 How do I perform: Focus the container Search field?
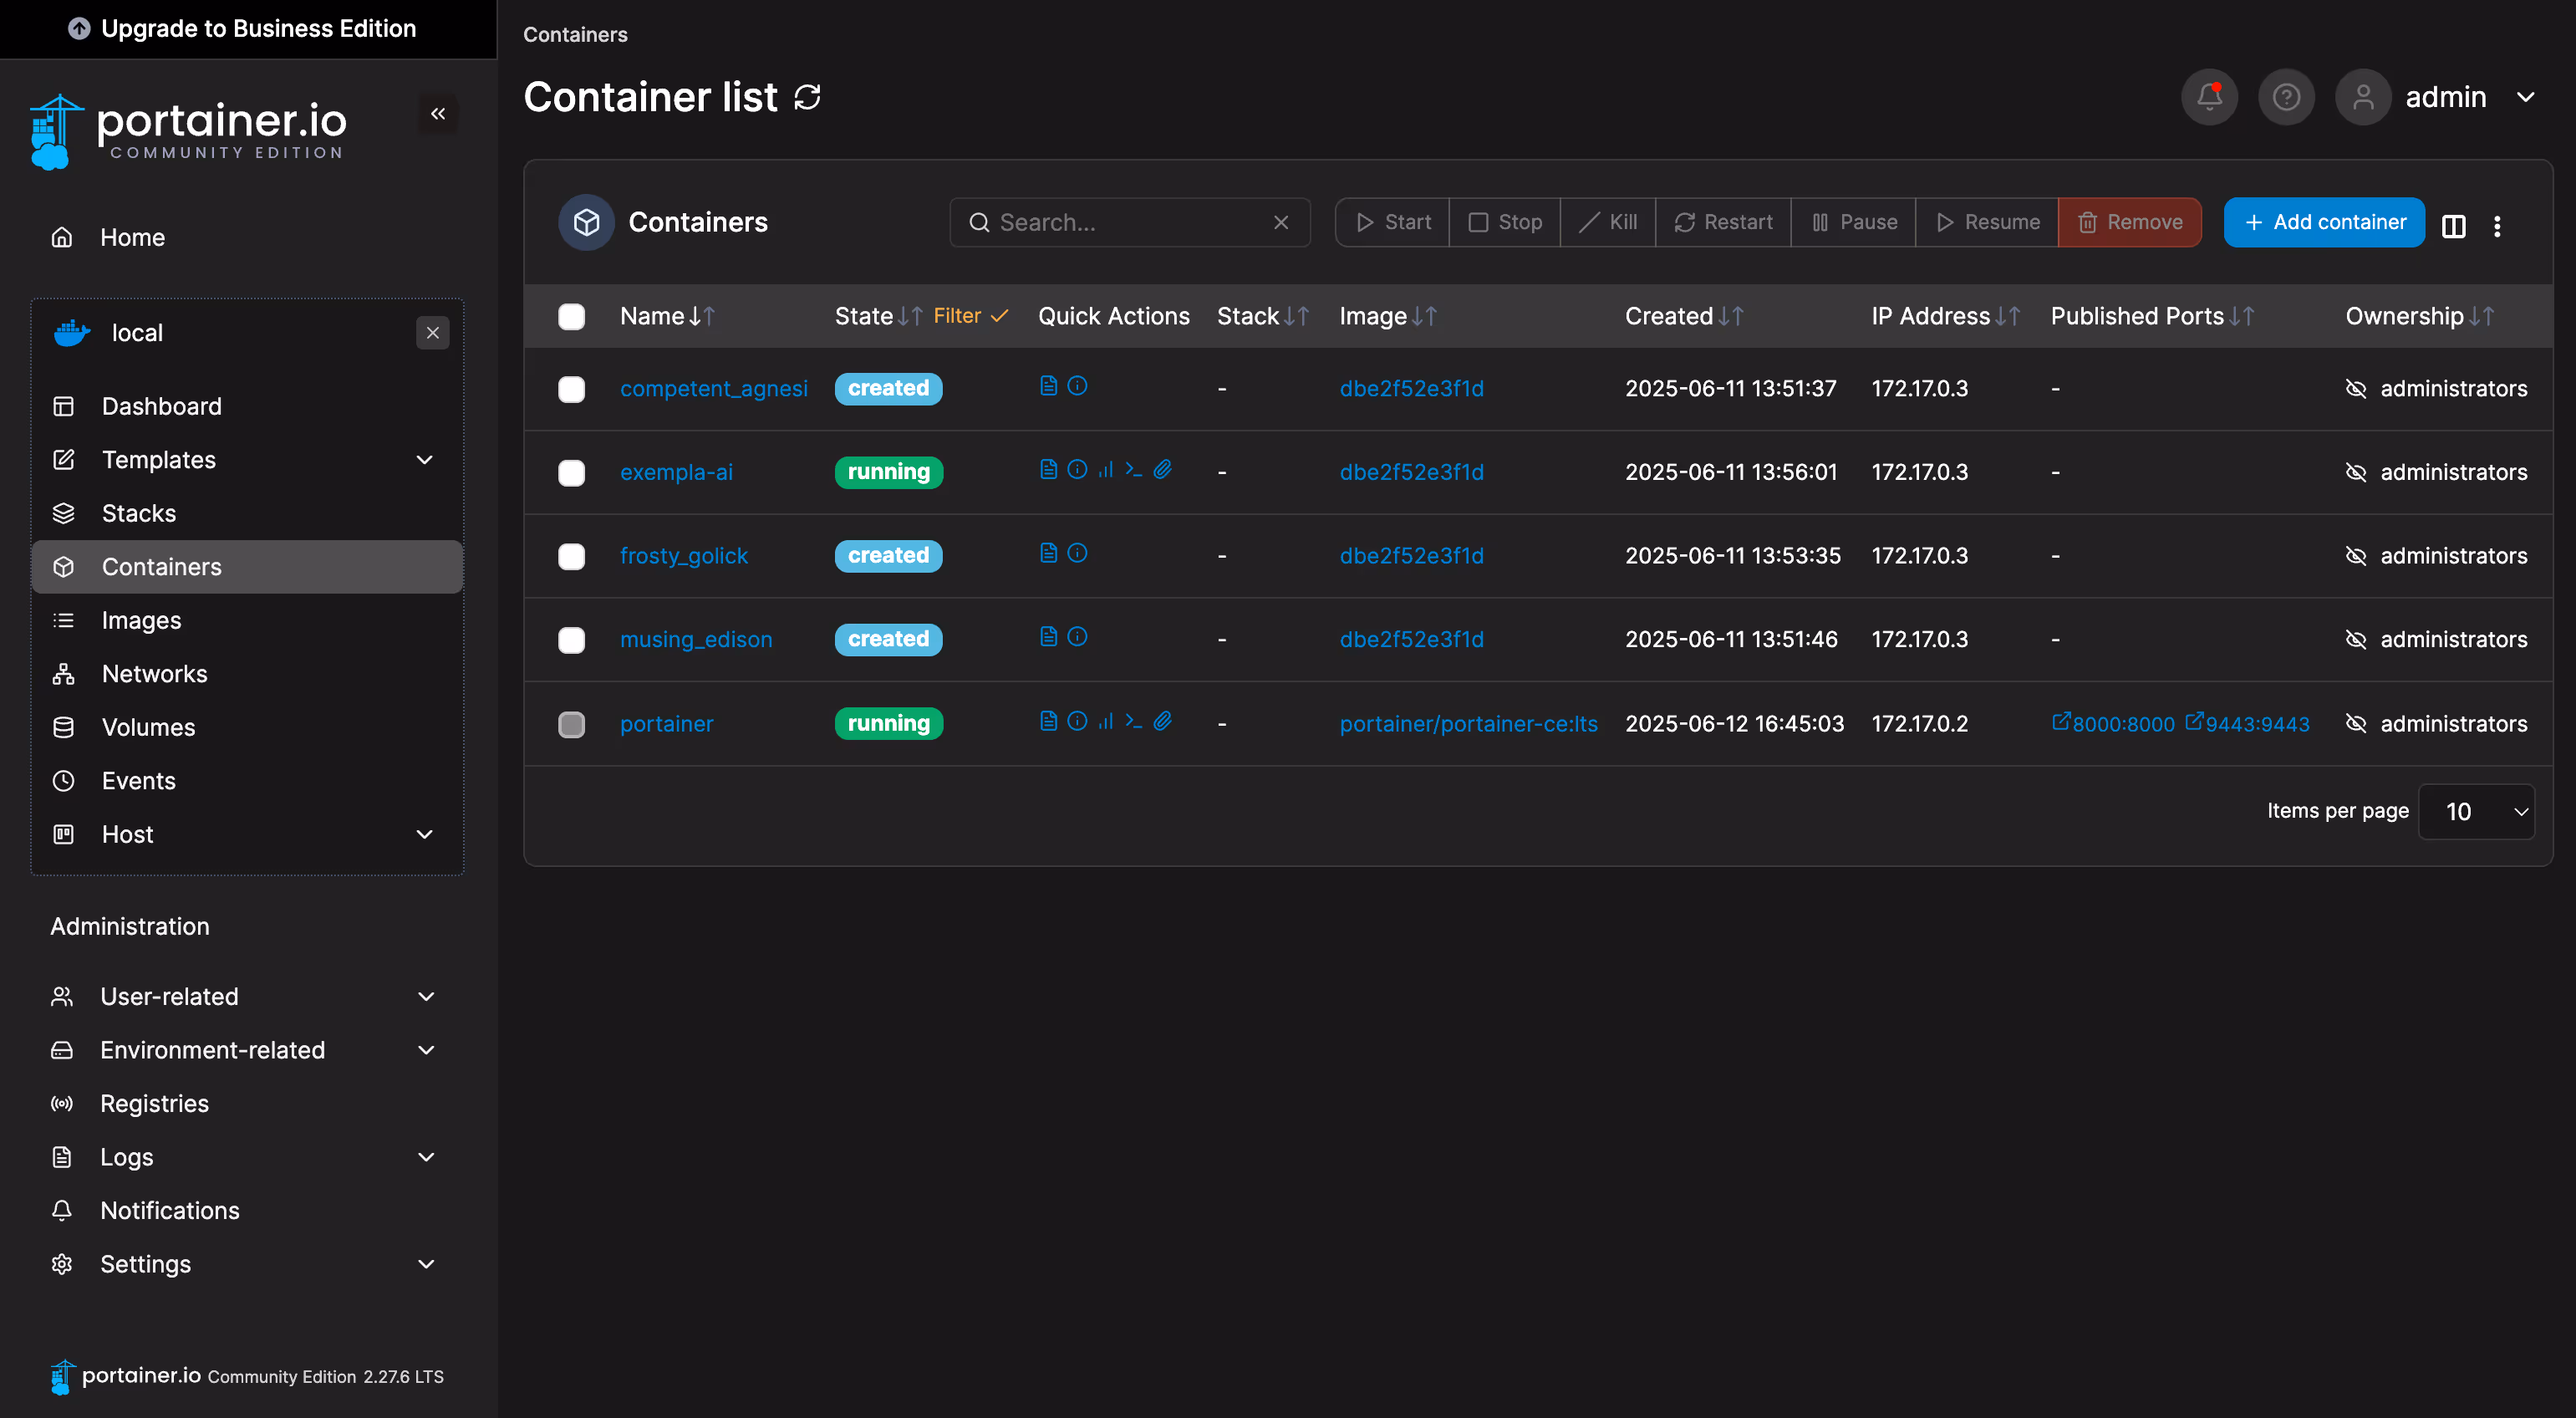1130,222
